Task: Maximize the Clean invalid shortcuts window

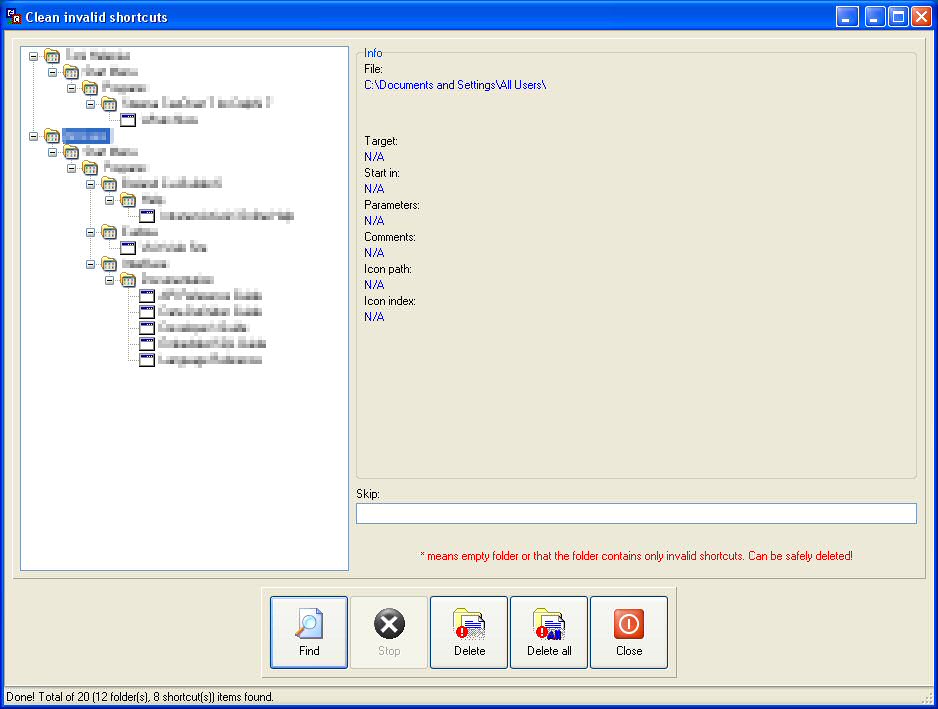Action: (897, 16)
